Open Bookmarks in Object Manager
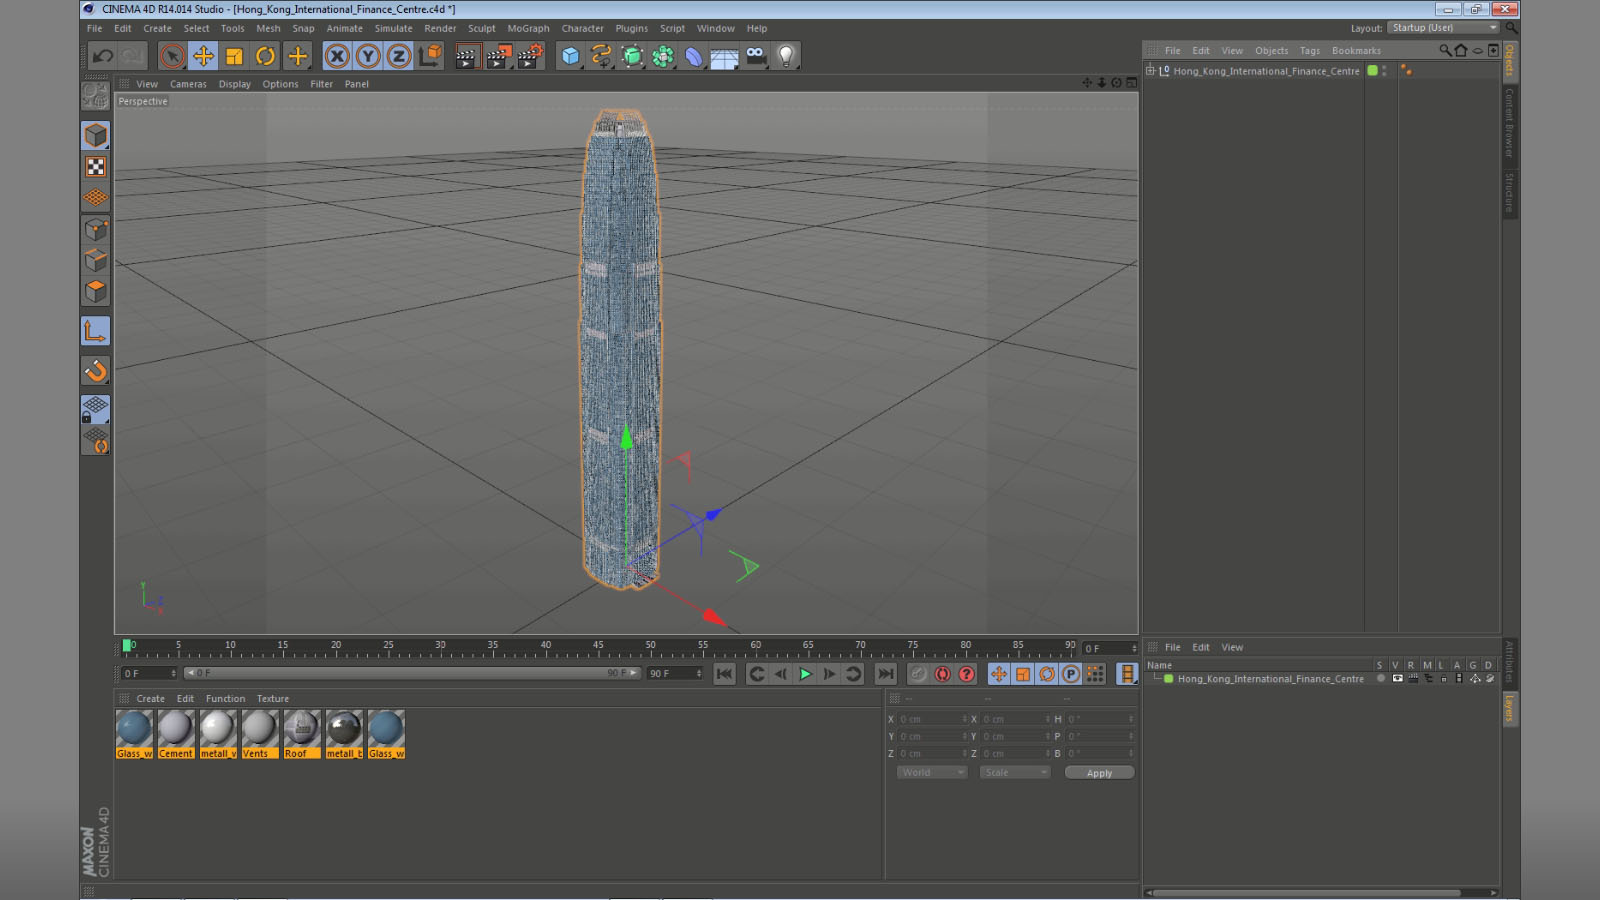The width and height of the screenshot is (1600, 900). click(1356, 51)
